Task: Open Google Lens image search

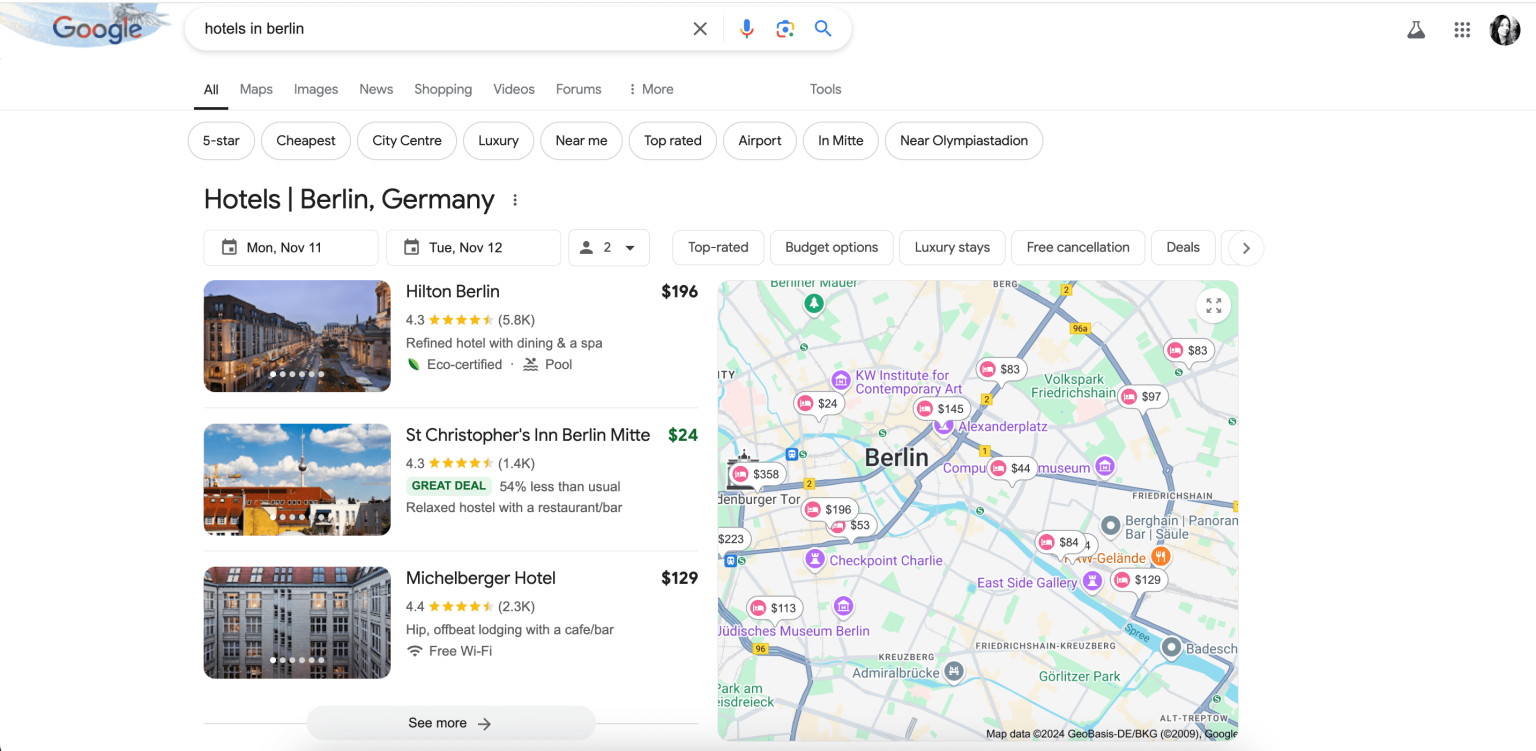Action: 785,28
